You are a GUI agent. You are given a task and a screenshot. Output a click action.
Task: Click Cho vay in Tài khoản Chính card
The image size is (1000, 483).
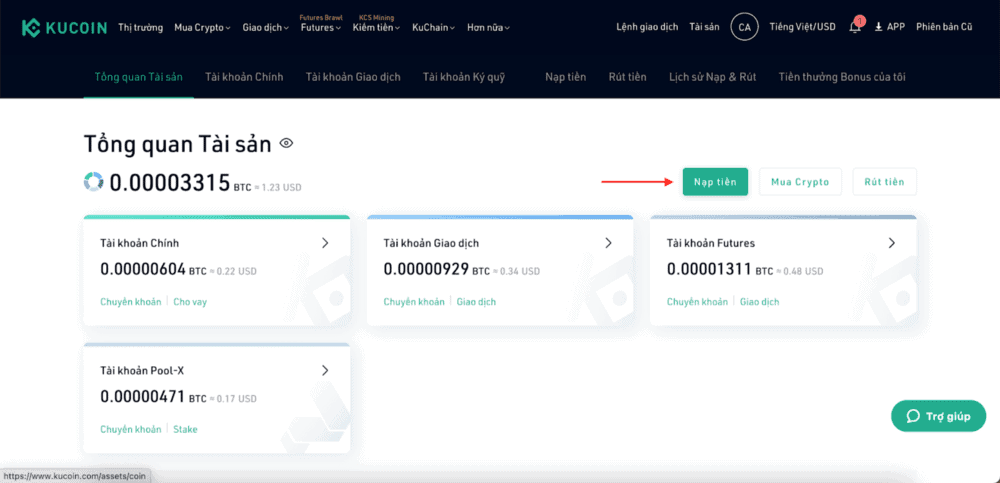190,302
